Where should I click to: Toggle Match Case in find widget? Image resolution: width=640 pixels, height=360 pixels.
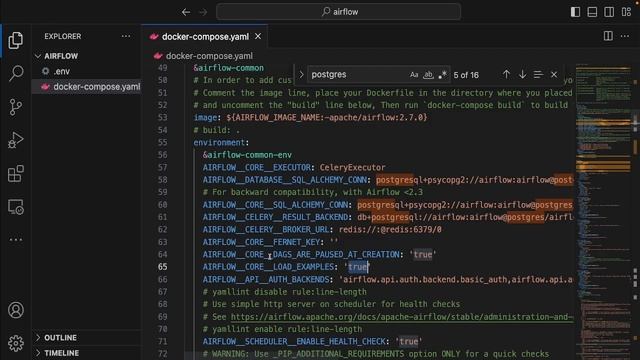414,75
